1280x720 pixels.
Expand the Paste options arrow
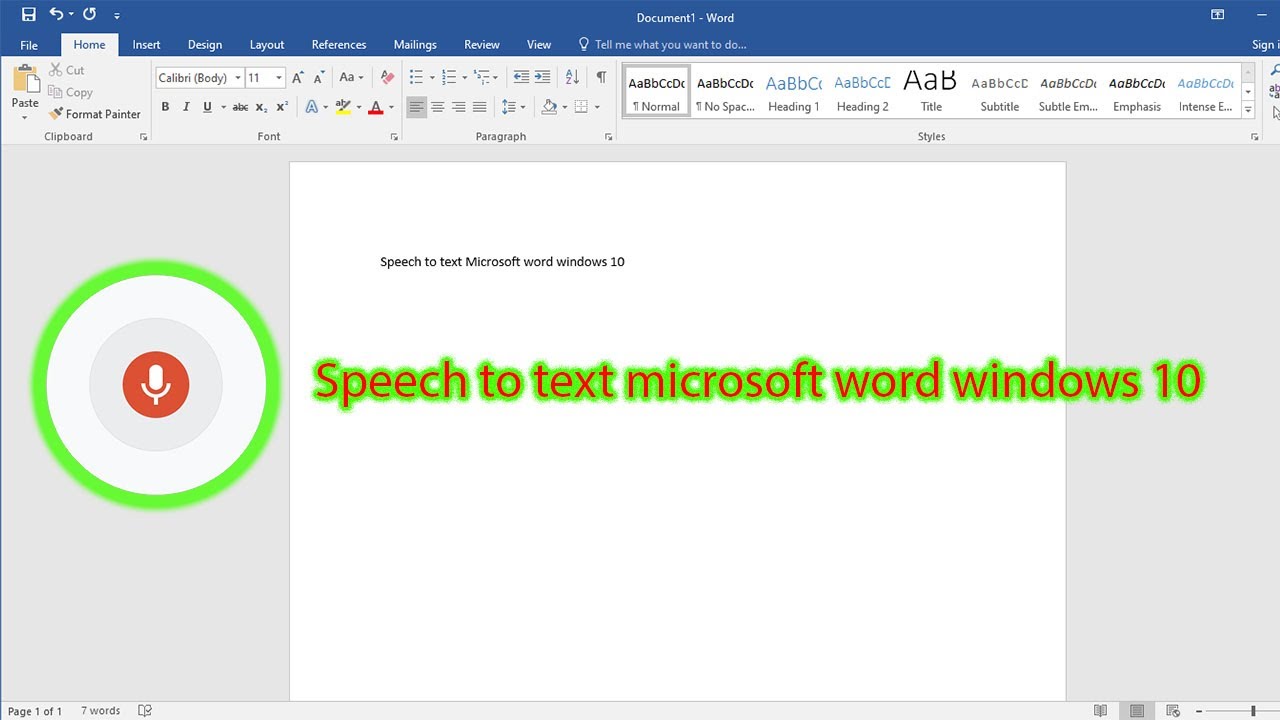coord(25,117)
